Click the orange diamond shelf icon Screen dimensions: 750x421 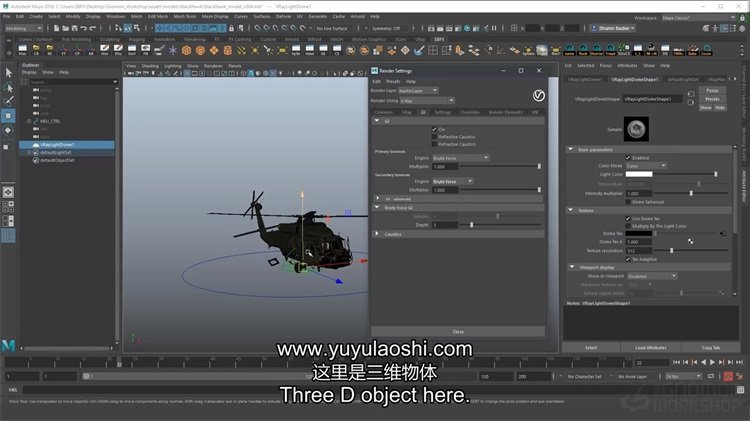pyautogui.click(x=214, y=50)
